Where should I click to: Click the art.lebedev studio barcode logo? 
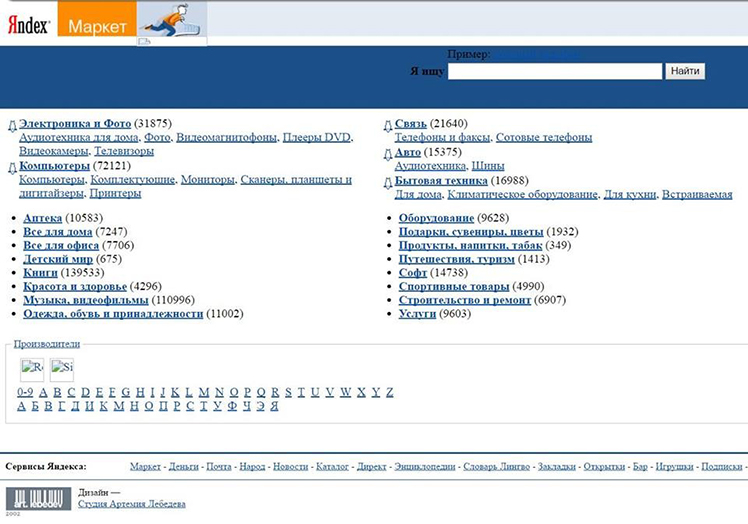click(39, 498)
